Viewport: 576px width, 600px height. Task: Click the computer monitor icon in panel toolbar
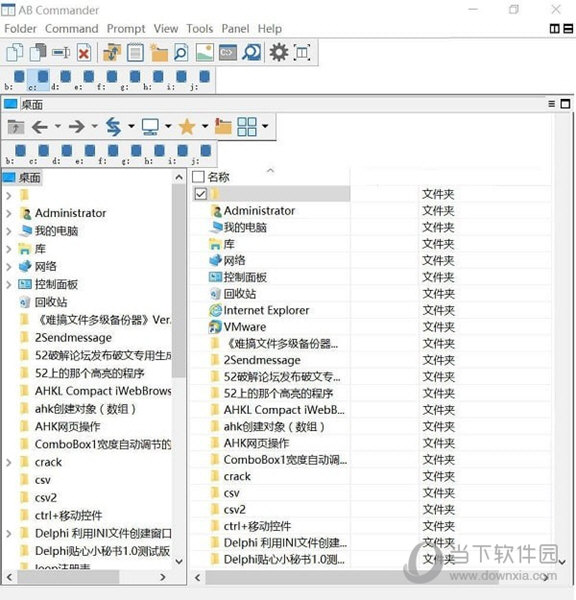pyautogui.click(x=150, y=126)
